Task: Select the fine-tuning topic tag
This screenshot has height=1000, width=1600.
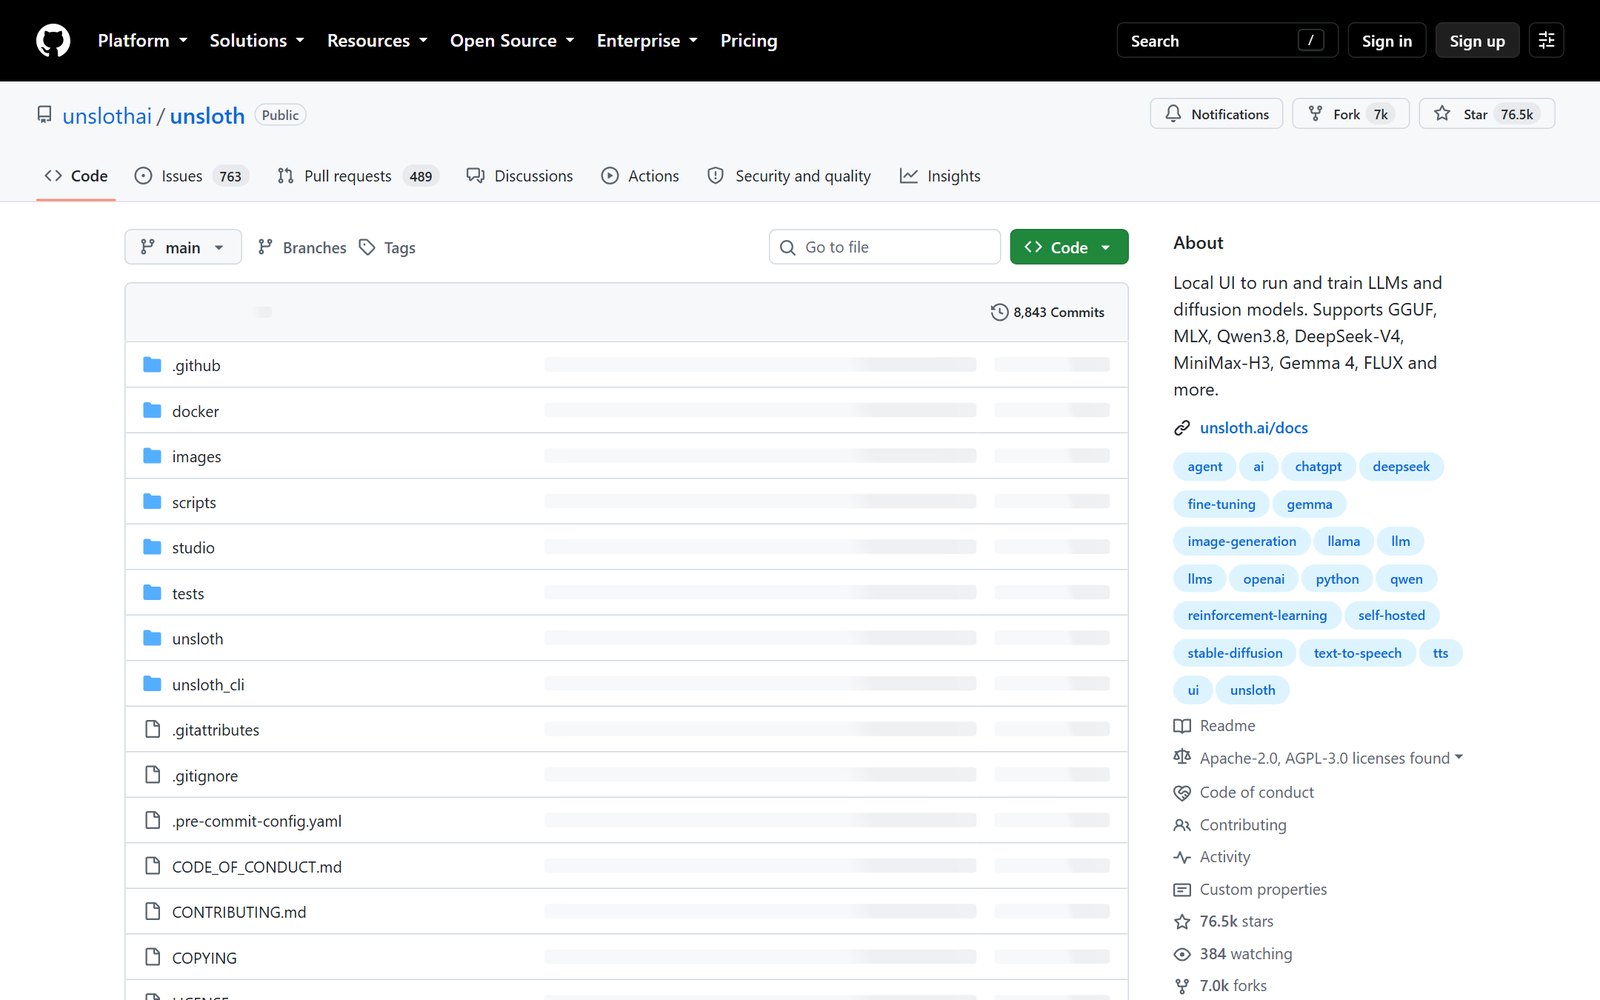Action: coord(1221,504)
